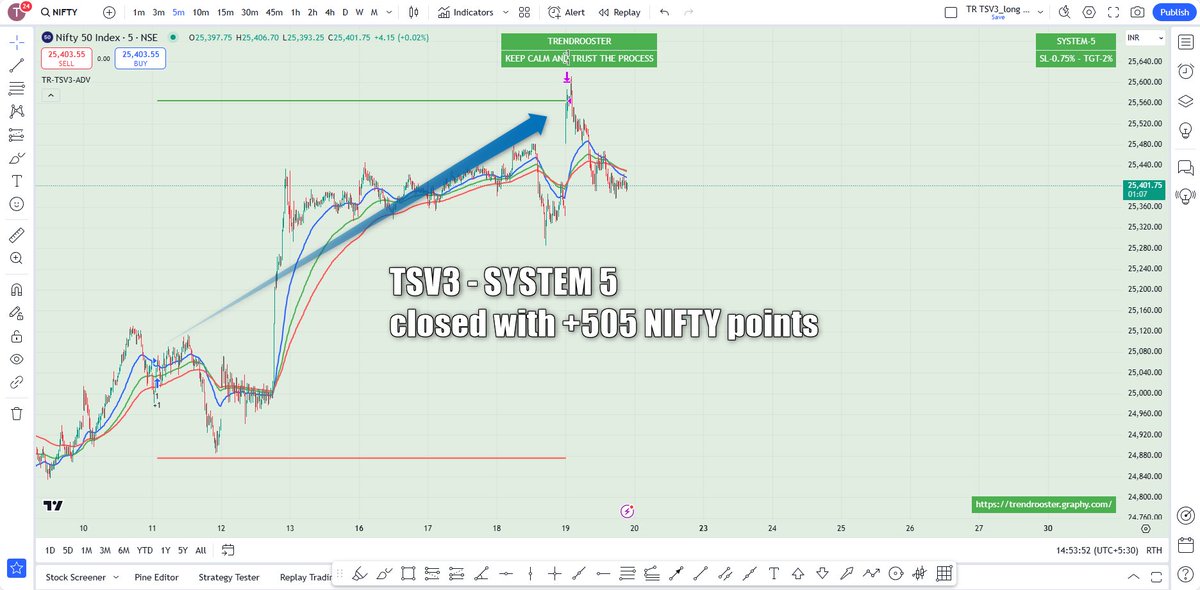Remove drawings with trash icon
The image size is (1200, 590).
(x=16, y=413)
